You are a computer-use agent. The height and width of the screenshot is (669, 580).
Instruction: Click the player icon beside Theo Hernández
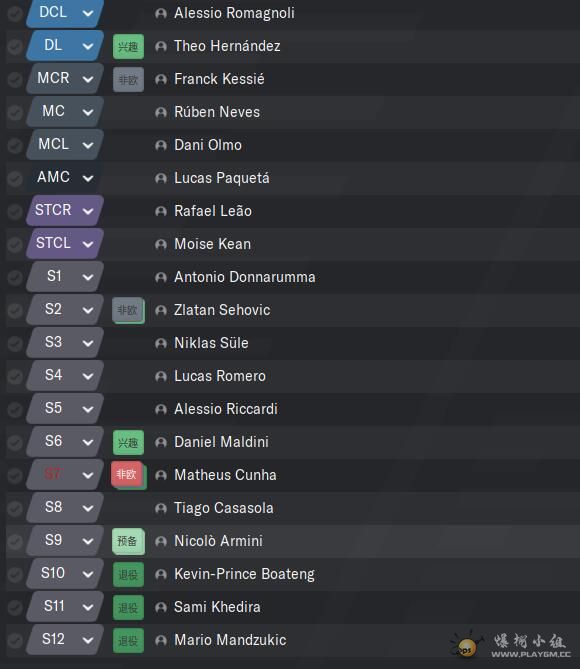pos(161,46)
